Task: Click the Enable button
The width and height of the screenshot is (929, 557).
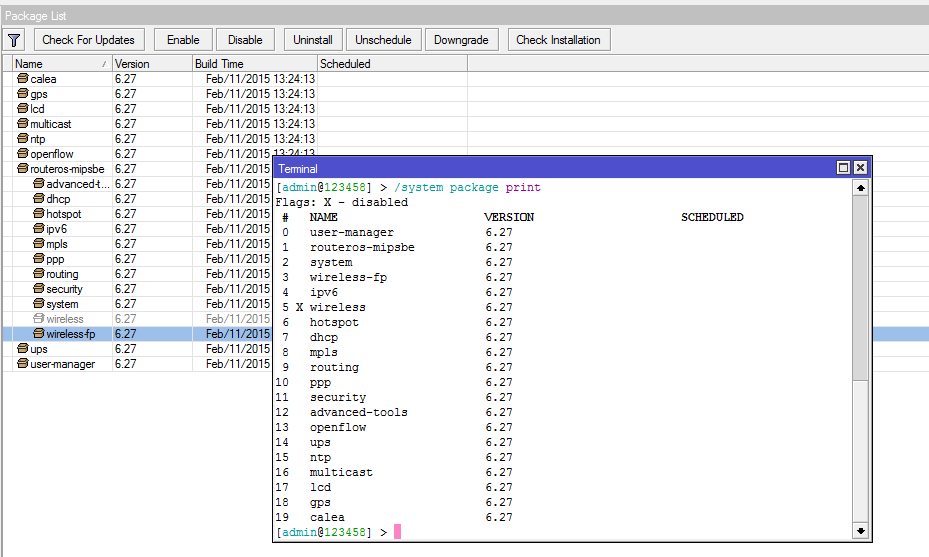Action: click(x=183, y=40)
